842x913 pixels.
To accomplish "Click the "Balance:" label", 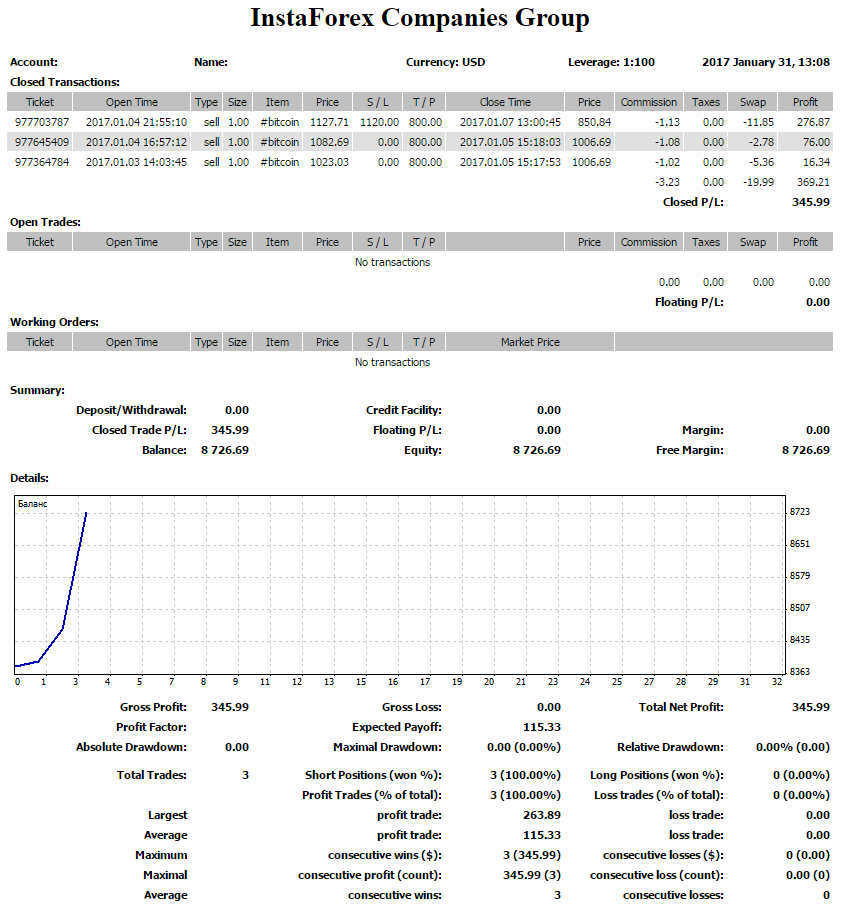I will 164,450.
